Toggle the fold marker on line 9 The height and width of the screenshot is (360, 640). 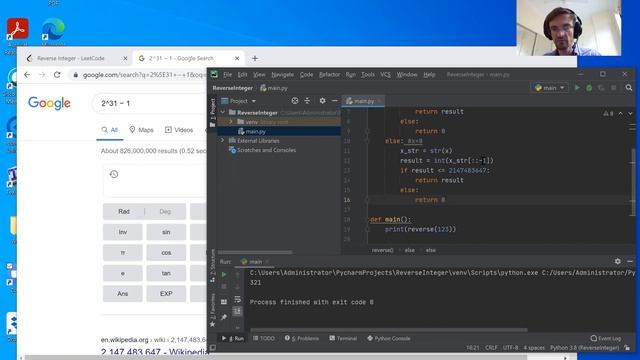click(367, 131)
